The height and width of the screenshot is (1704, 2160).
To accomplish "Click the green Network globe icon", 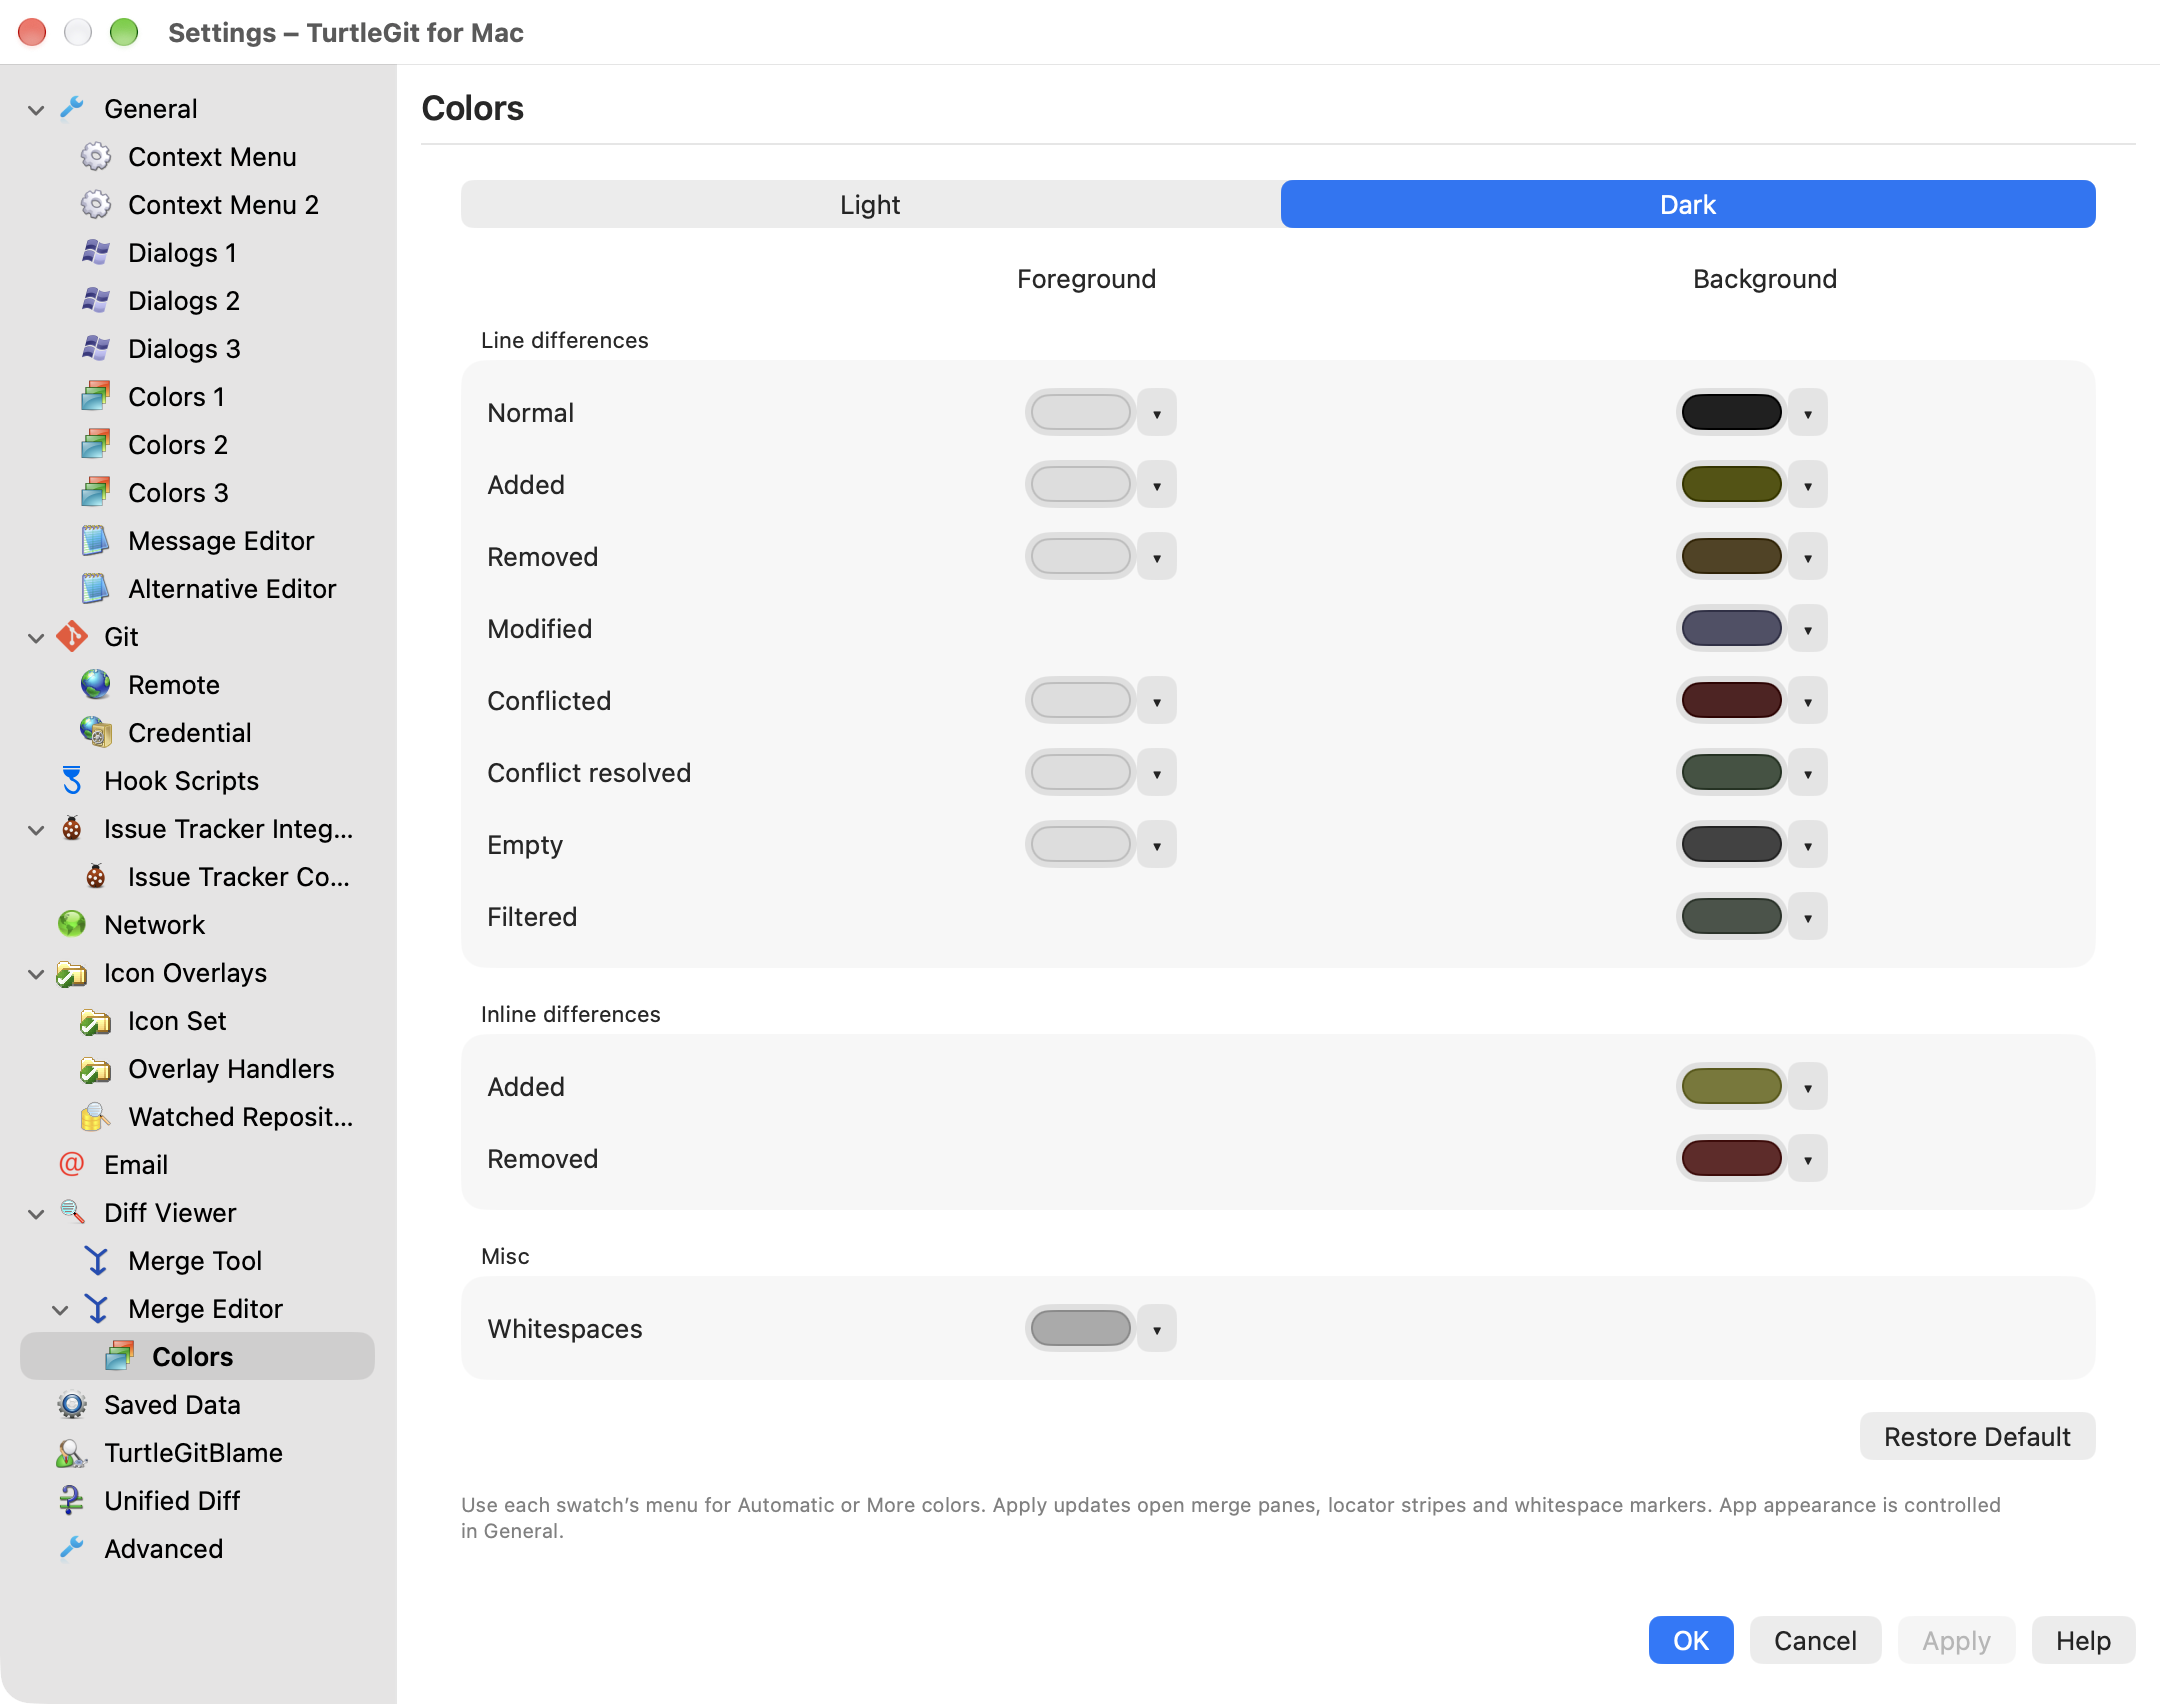I will (x=72, y=925).
